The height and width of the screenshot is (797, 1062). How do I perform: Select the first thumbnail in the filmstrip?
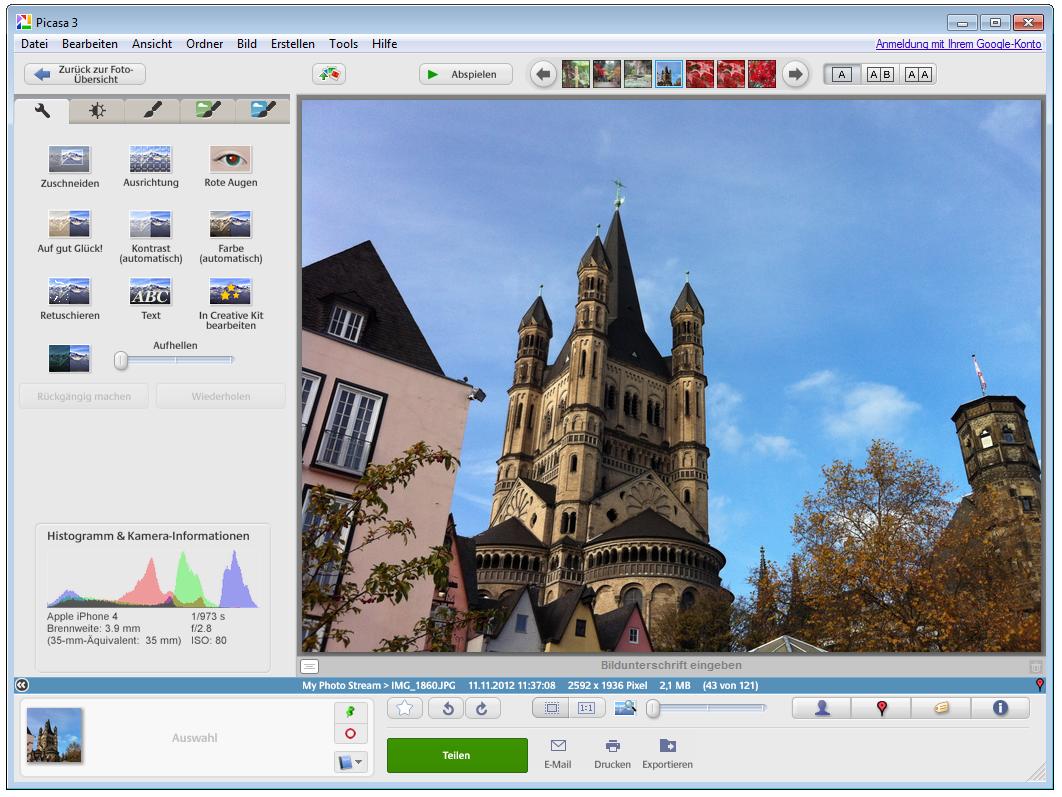click(576, 74)
